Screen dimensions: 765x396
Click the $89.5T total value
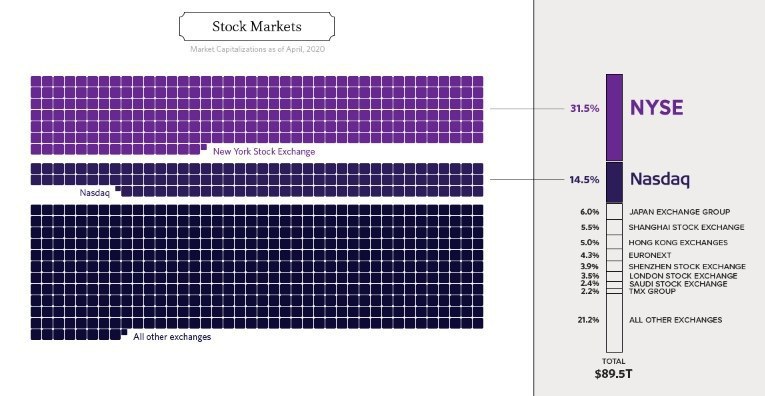(613, 374)
